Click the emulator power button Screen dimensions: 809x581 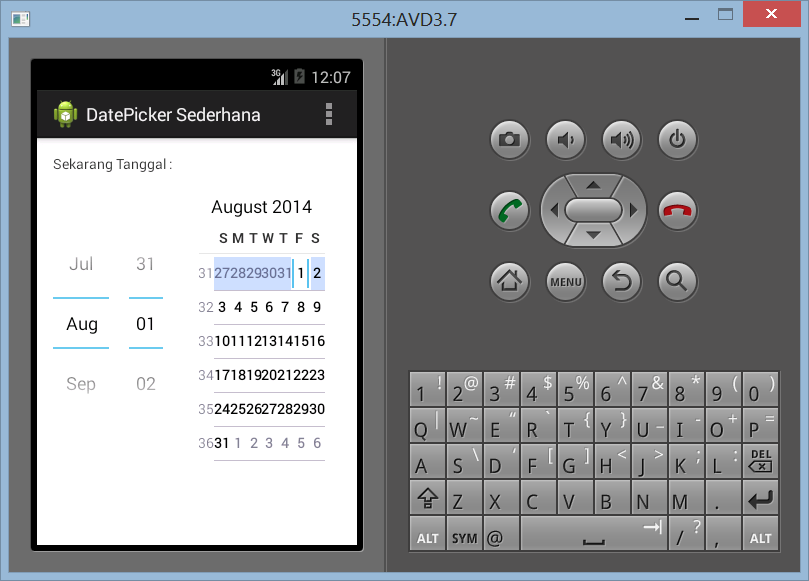(677, 140)
